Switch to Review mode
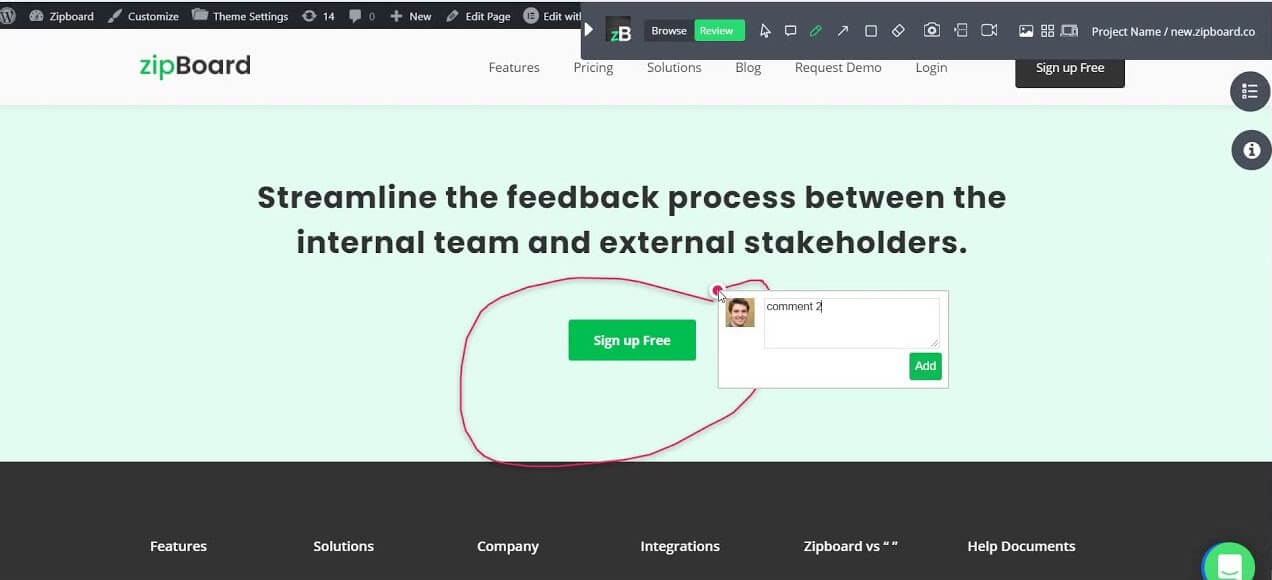 click(716, 31)
